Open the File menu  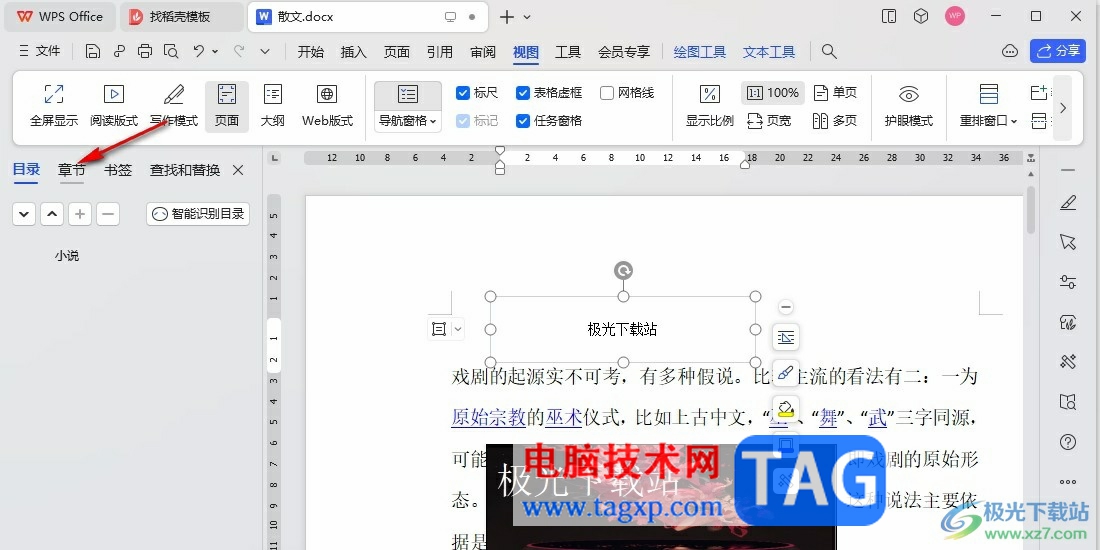40,51
